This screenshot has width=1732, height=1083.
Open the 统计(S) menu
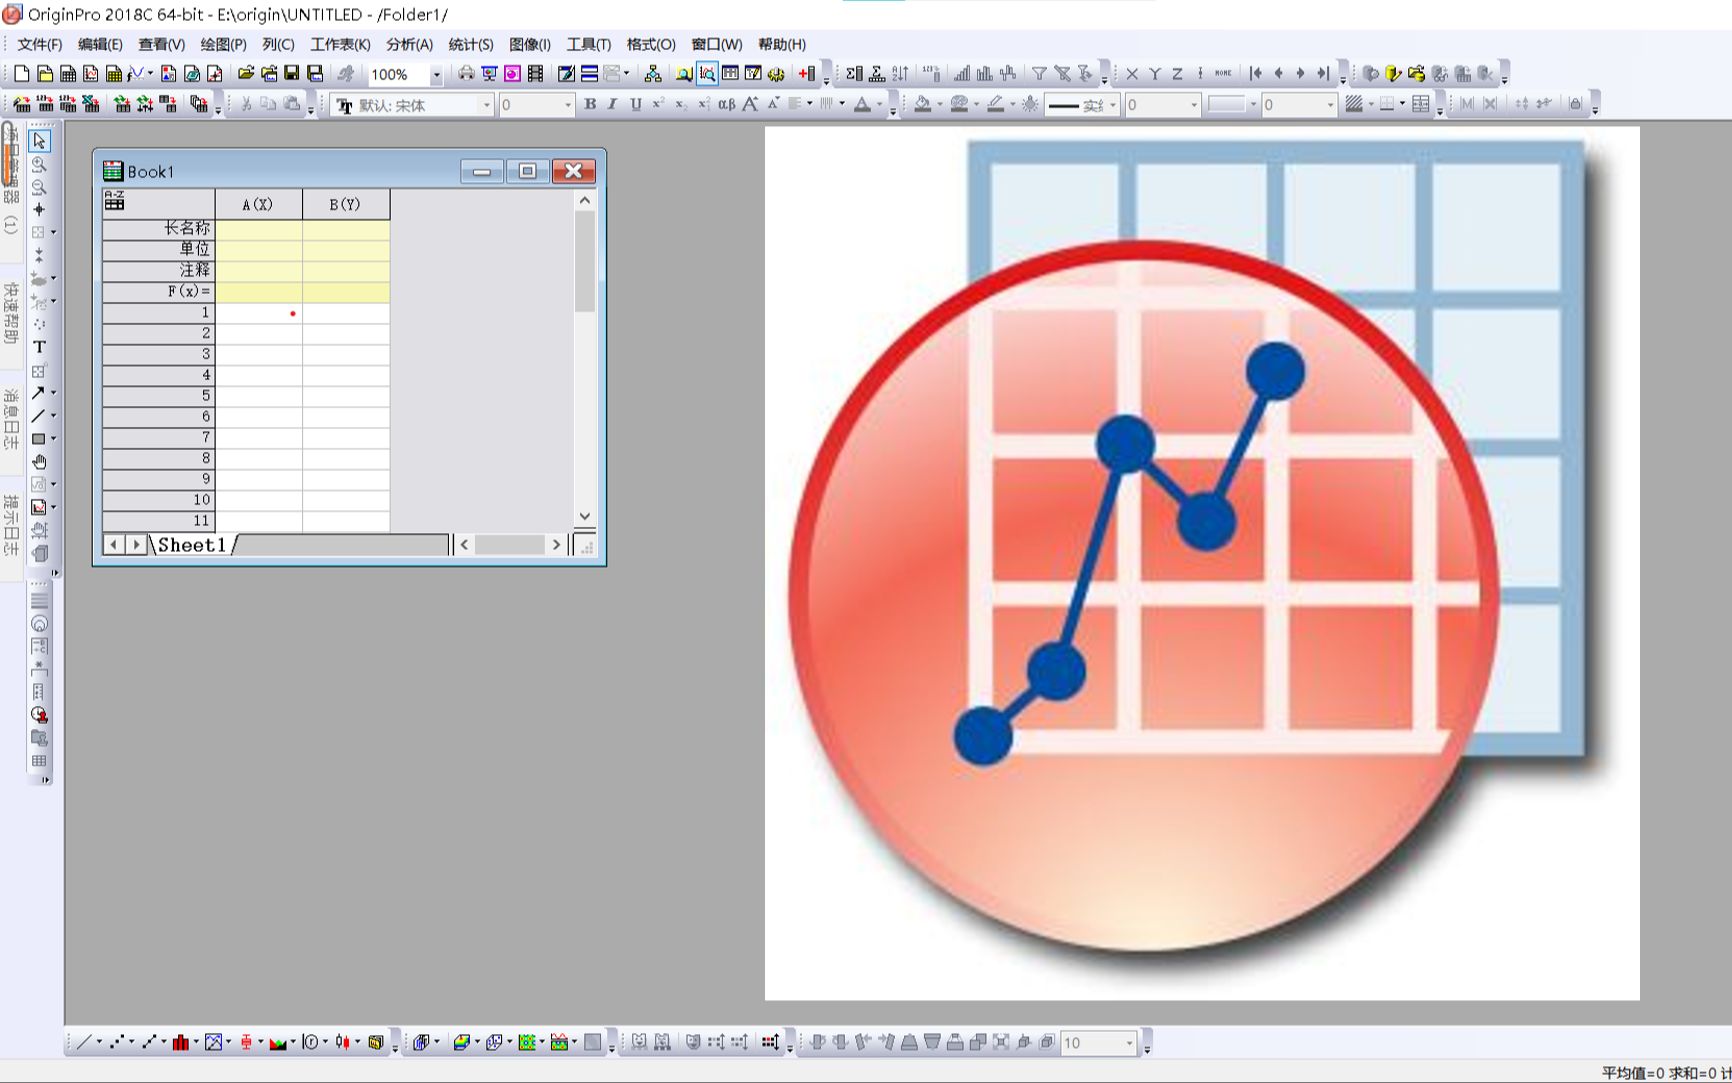pyautogui.click(x=471, y=44)
